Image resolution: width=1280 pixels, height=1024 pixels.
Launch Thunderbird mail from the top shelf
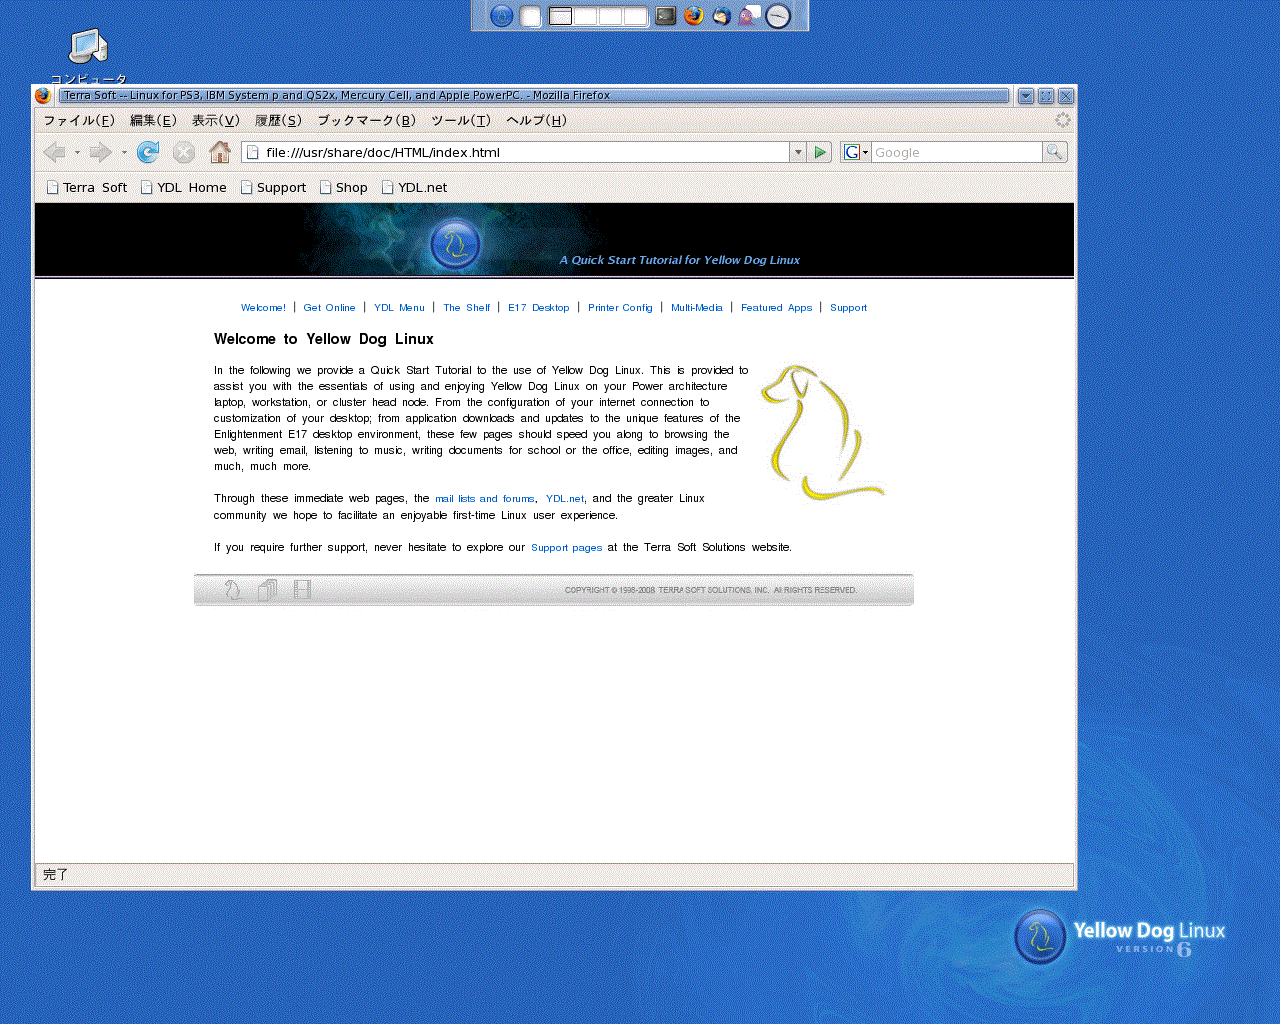(x=721, y=16)
